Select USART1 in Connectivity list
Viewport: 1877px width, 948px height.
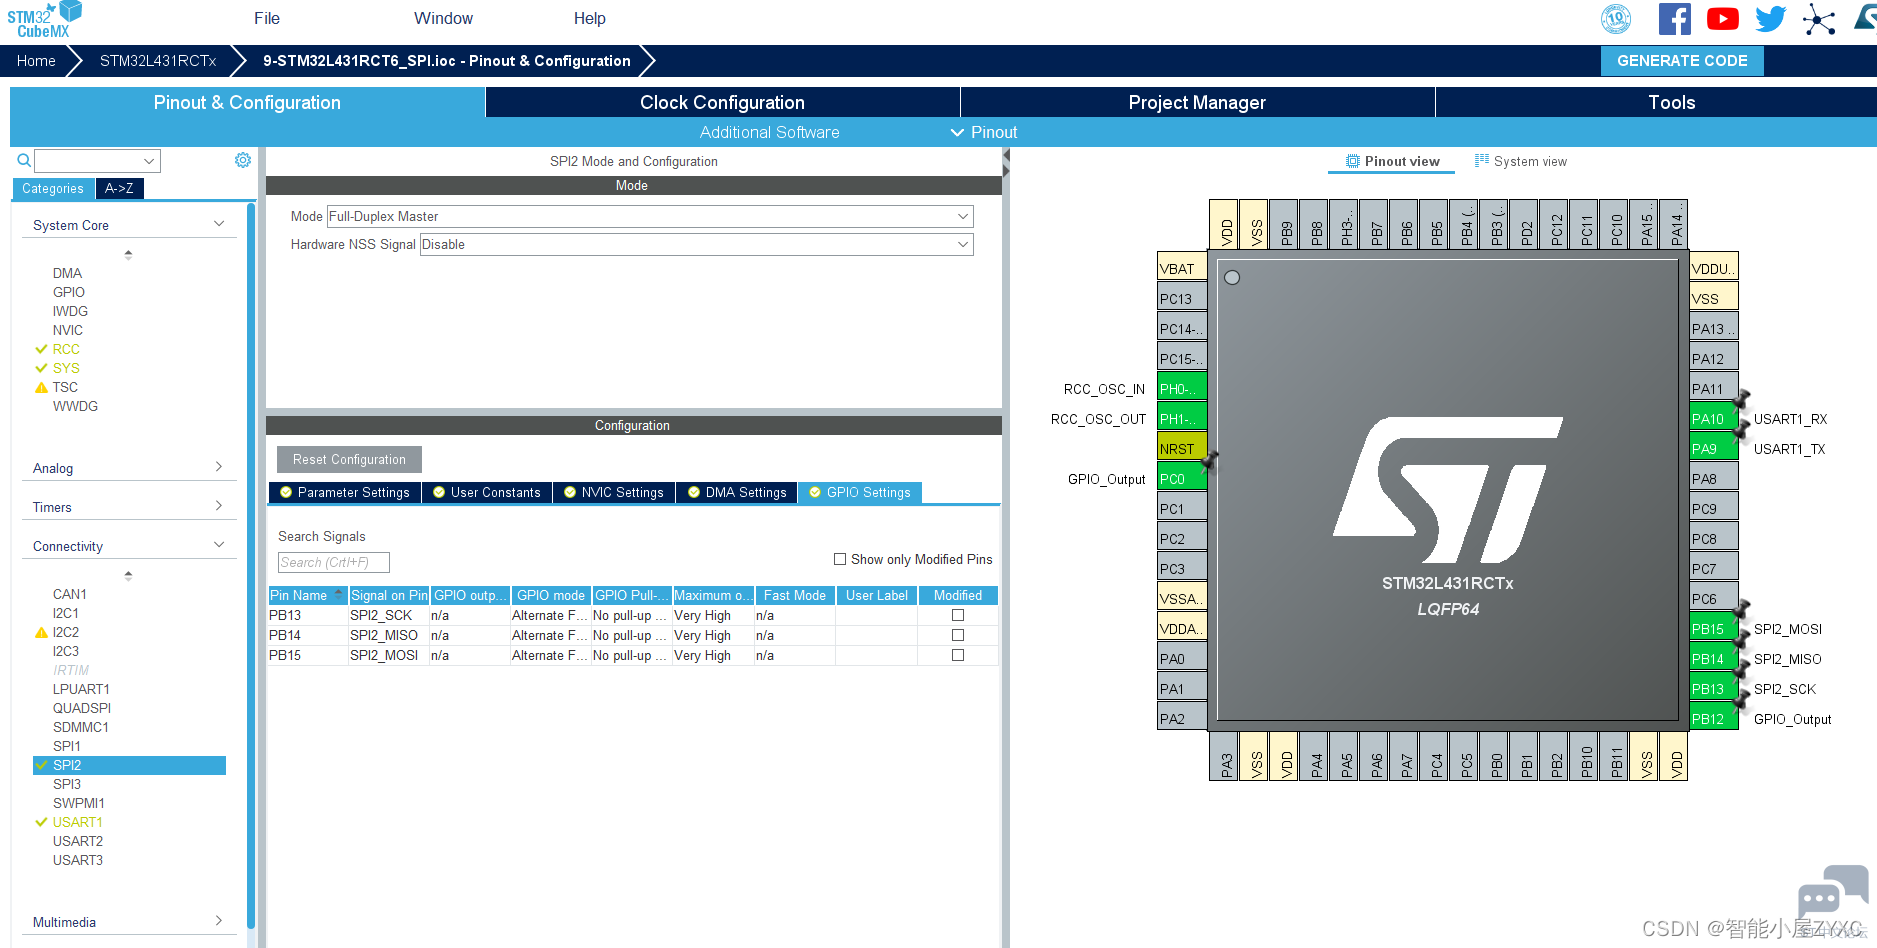[x=78, y=822]
